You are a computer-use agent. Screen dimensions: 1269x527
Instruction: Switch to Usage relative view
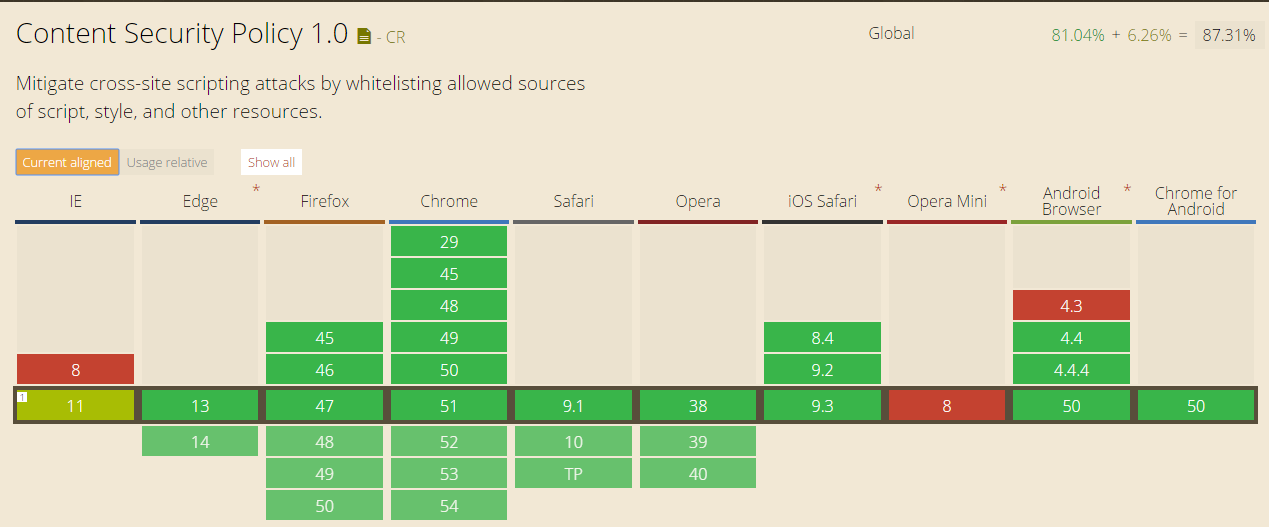(167, 162)
